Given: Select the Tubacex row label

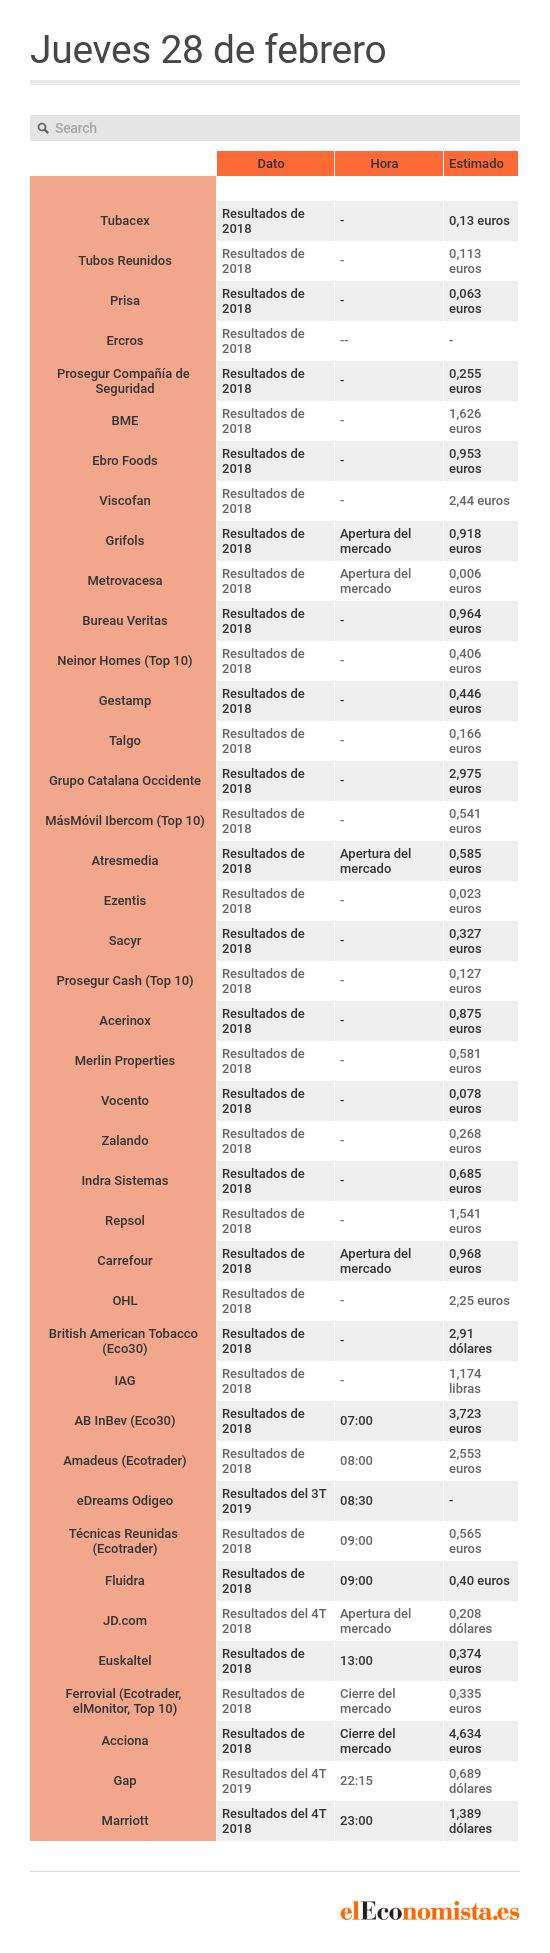Looking at the screenshot, I should point(124,221).
